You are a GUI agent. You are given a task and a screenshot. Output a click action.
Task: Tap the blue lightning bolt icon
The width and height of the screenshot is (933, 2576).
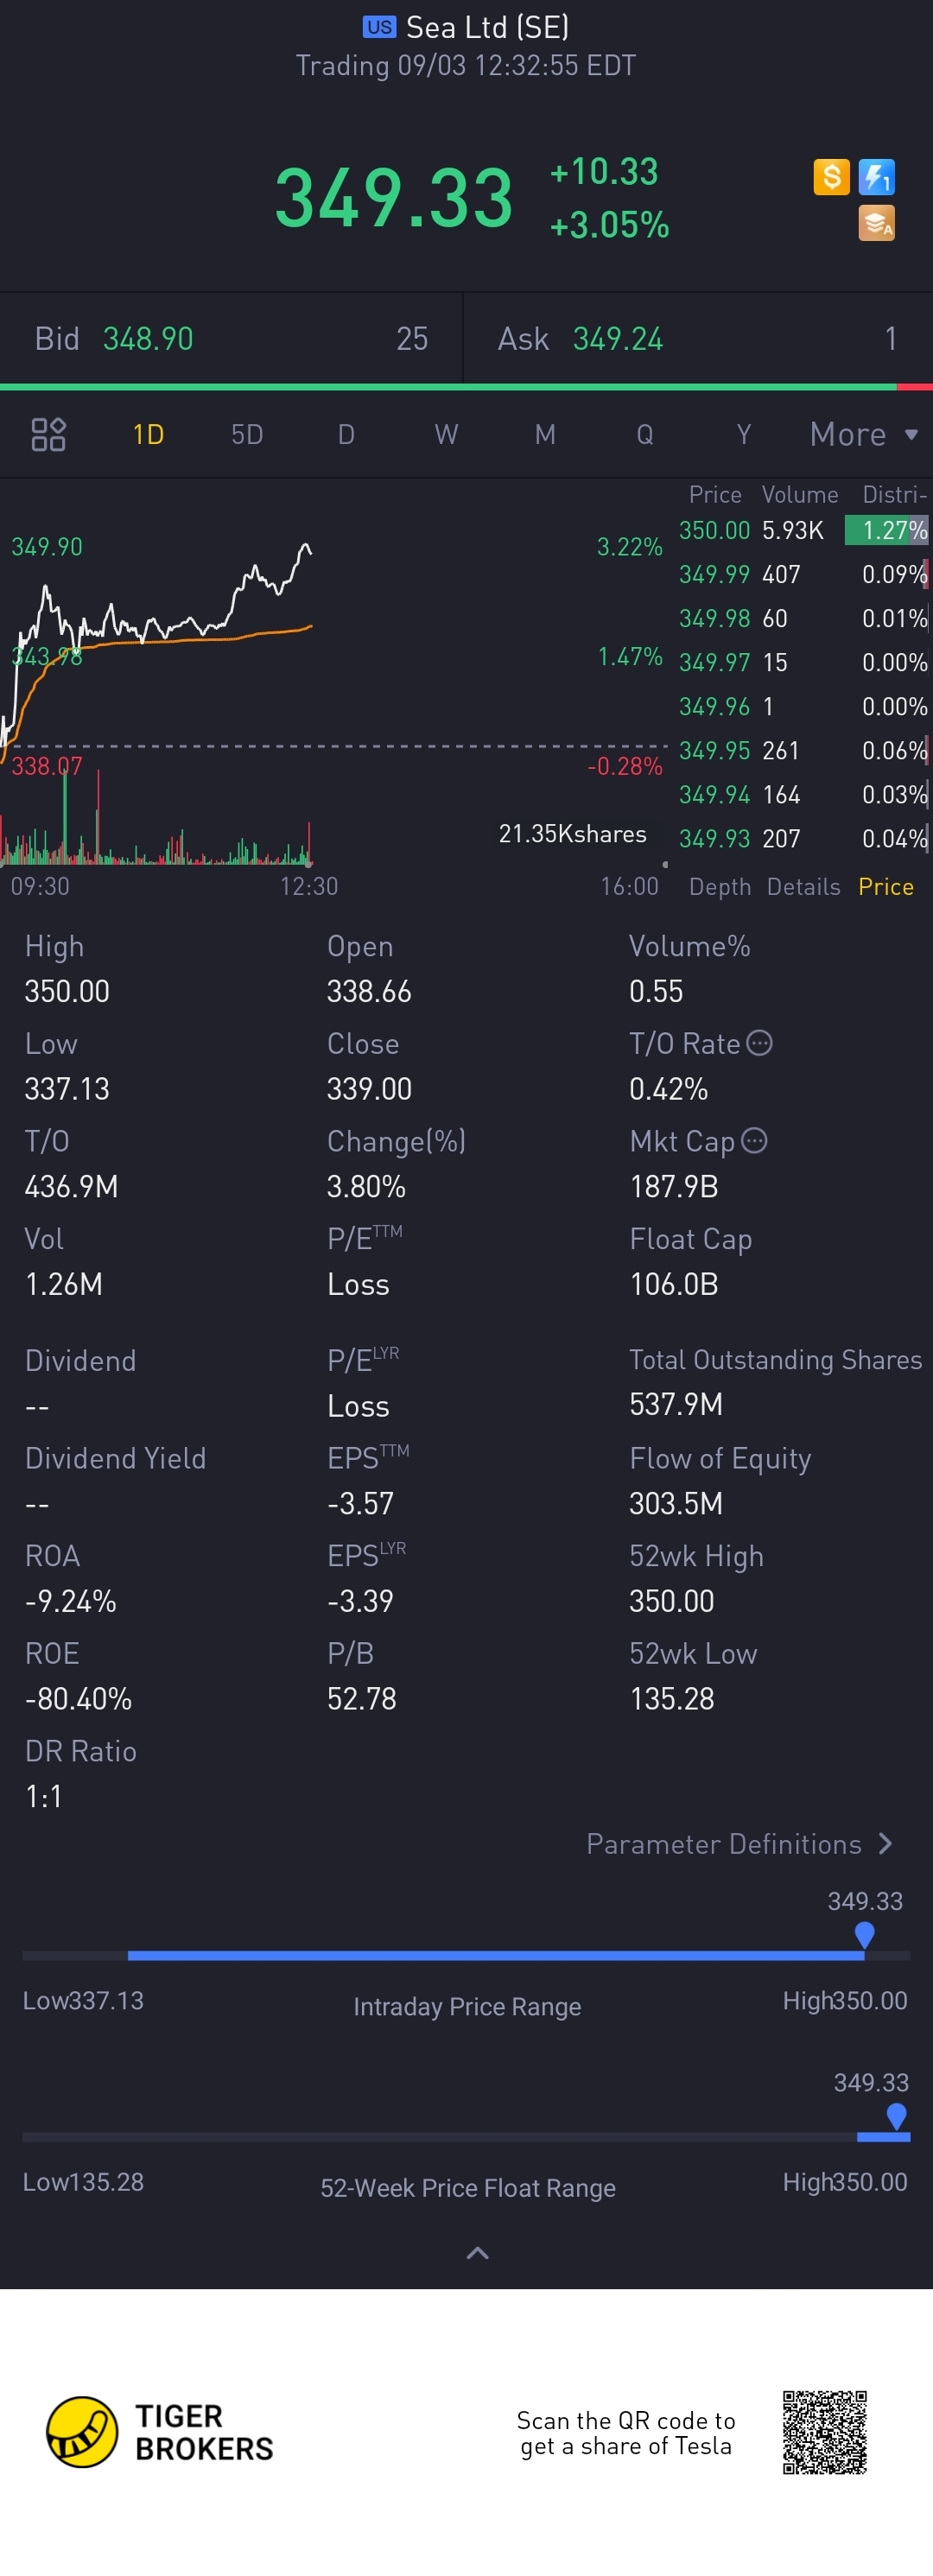(876, 177)
